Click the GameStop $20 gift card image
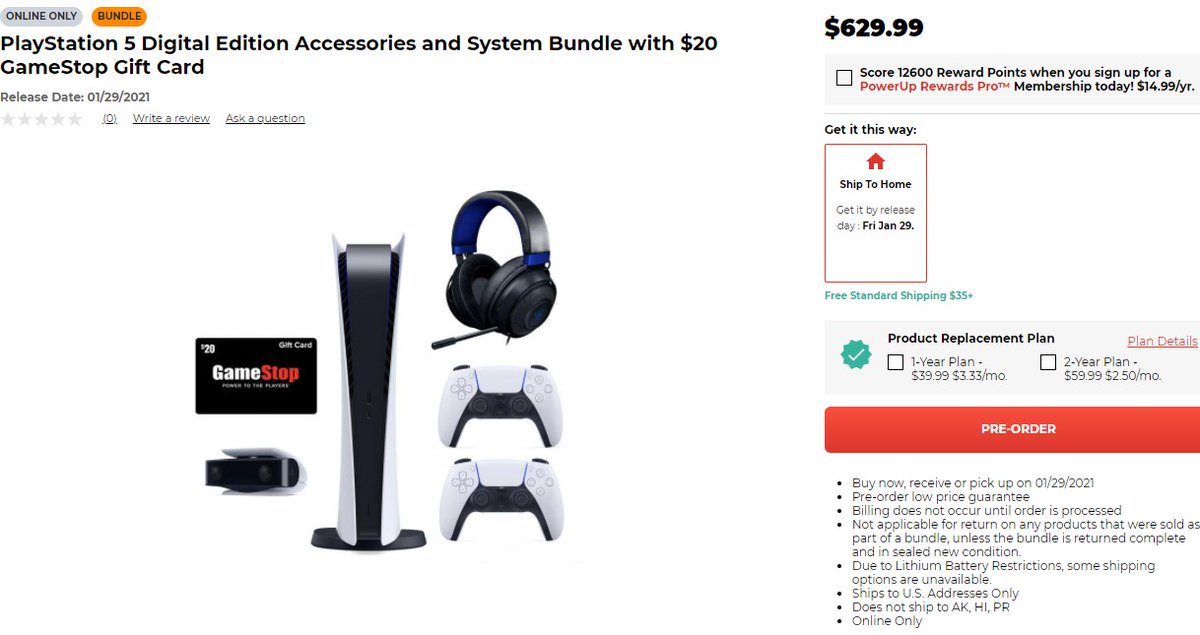The image size is (1200, 635). tap(256, 376)
